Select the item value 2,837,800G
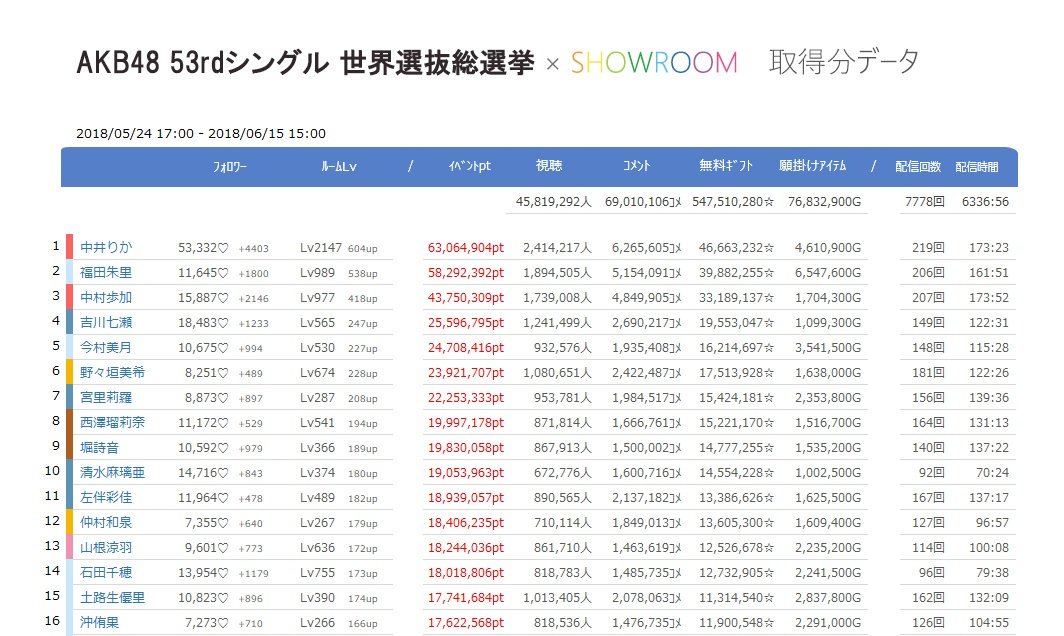This screenshot has width=1064, height=636. pyautogui.click(x=828, y=598)
